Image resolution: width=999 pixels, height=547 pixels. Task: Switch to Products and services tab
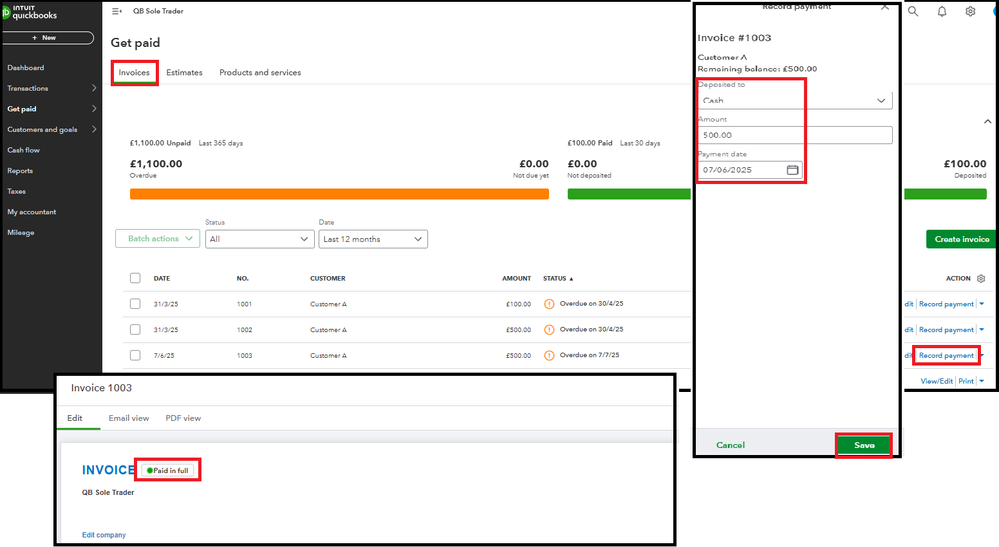(260, 73)
